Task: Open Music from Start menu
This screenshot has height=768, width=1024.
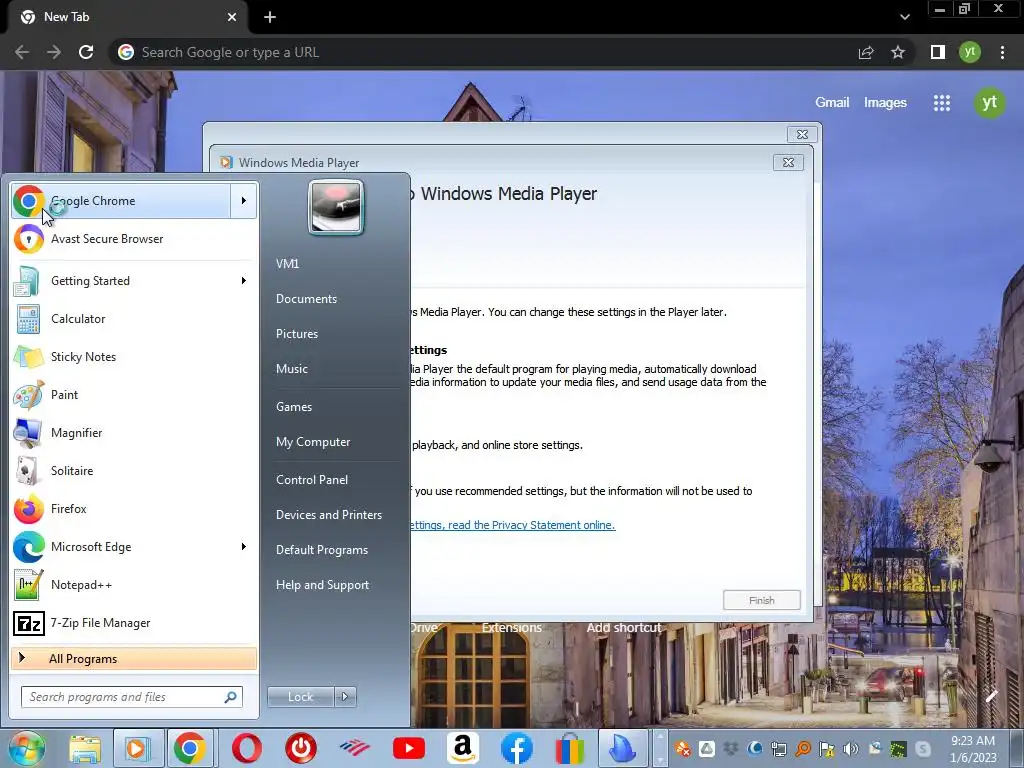Action: (292, 369)
